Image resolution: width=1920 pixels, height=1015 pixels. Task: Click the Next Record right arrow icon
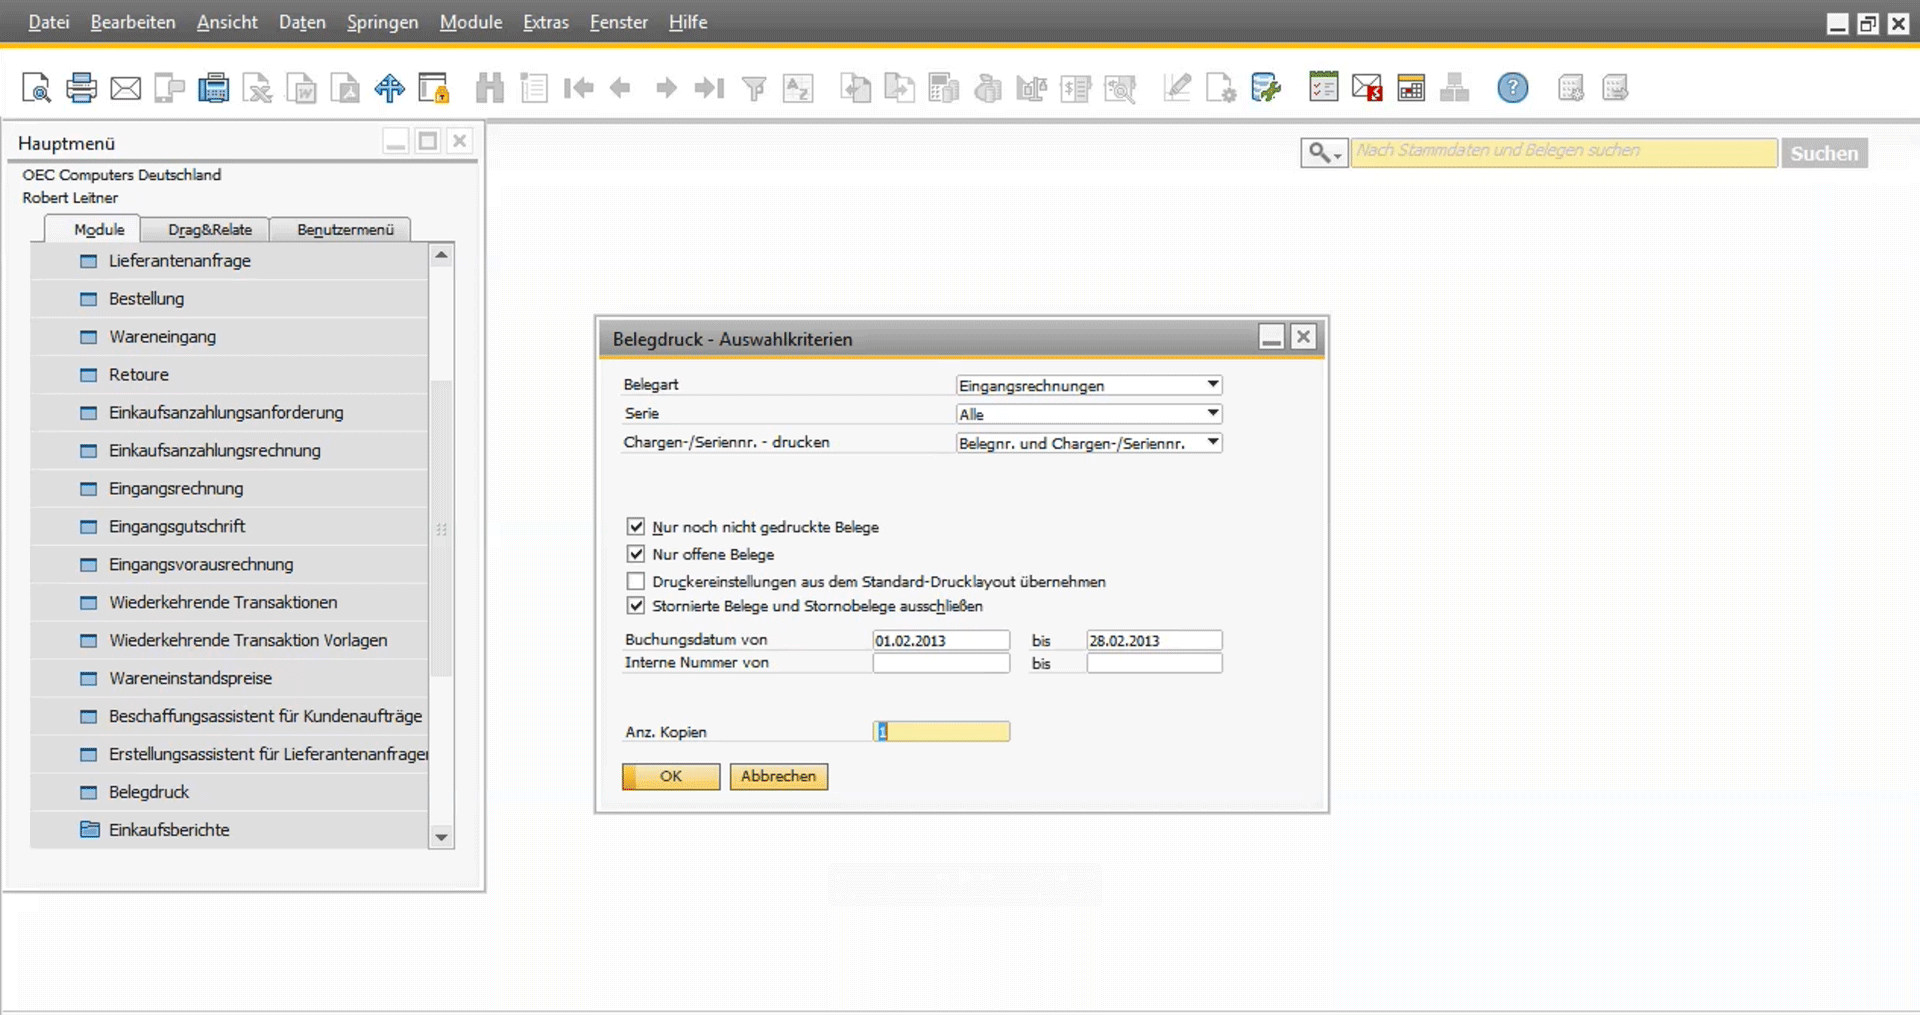(x=666, y=88)
